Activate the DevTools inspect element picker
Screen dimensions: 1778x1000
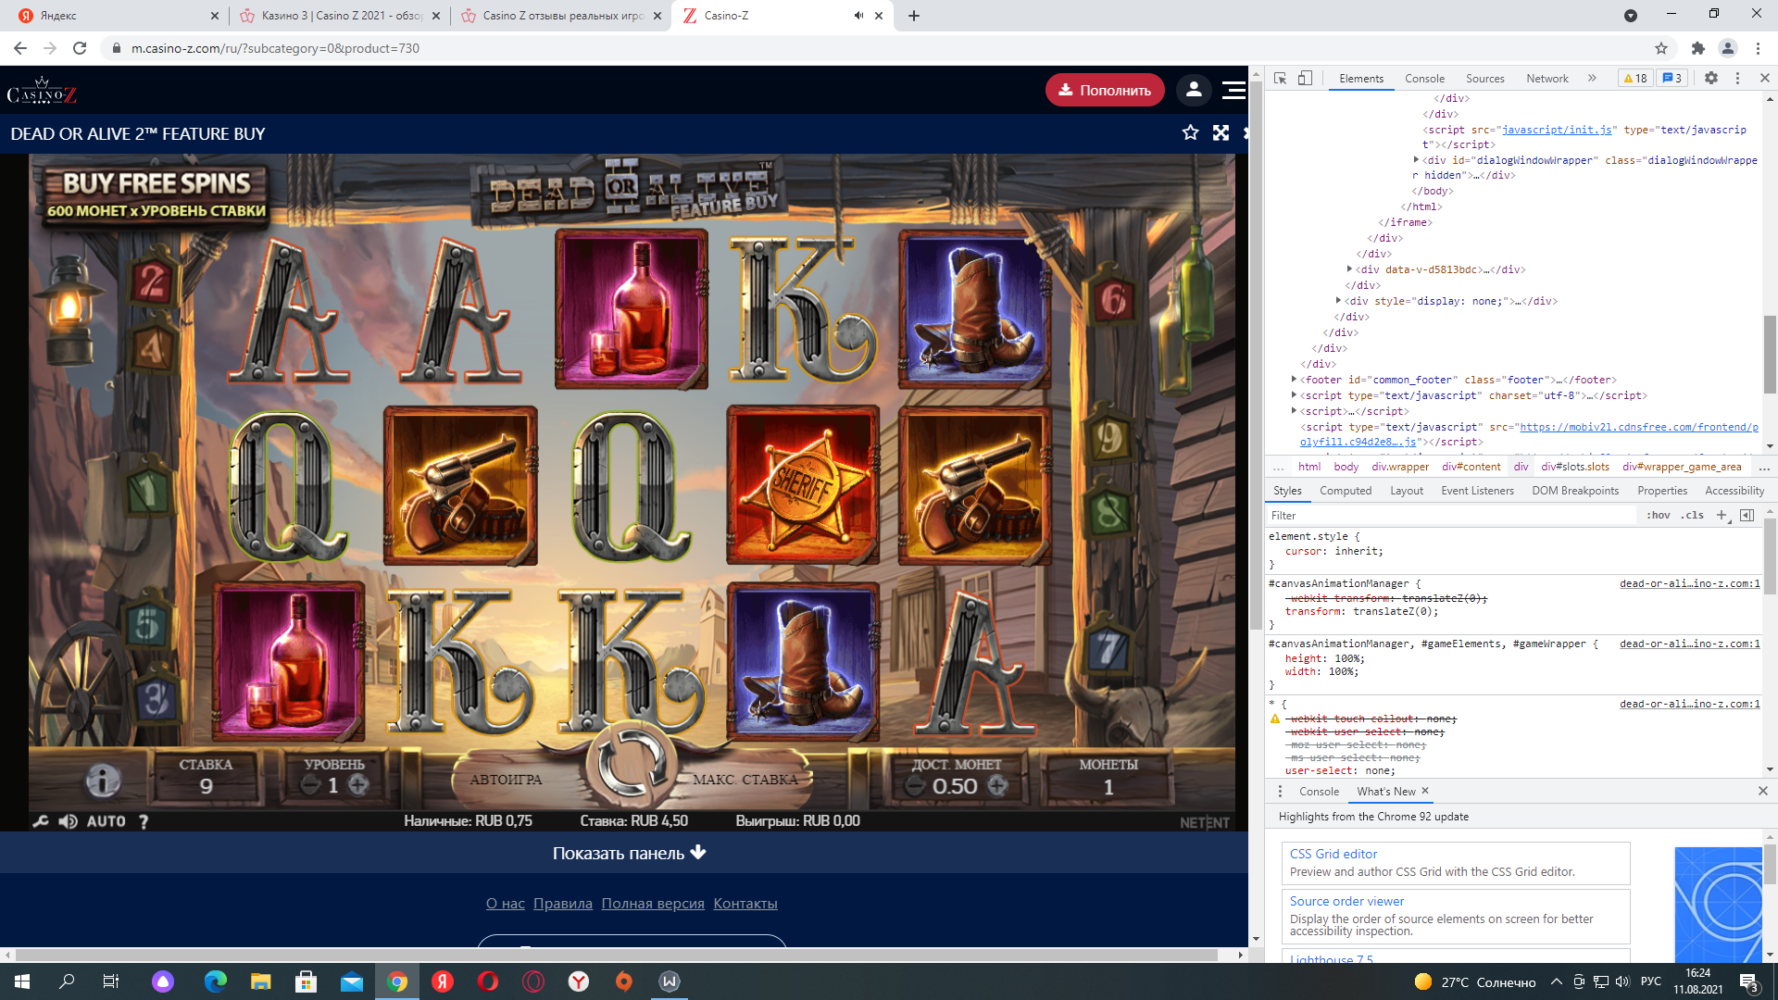coord(1280,78)
